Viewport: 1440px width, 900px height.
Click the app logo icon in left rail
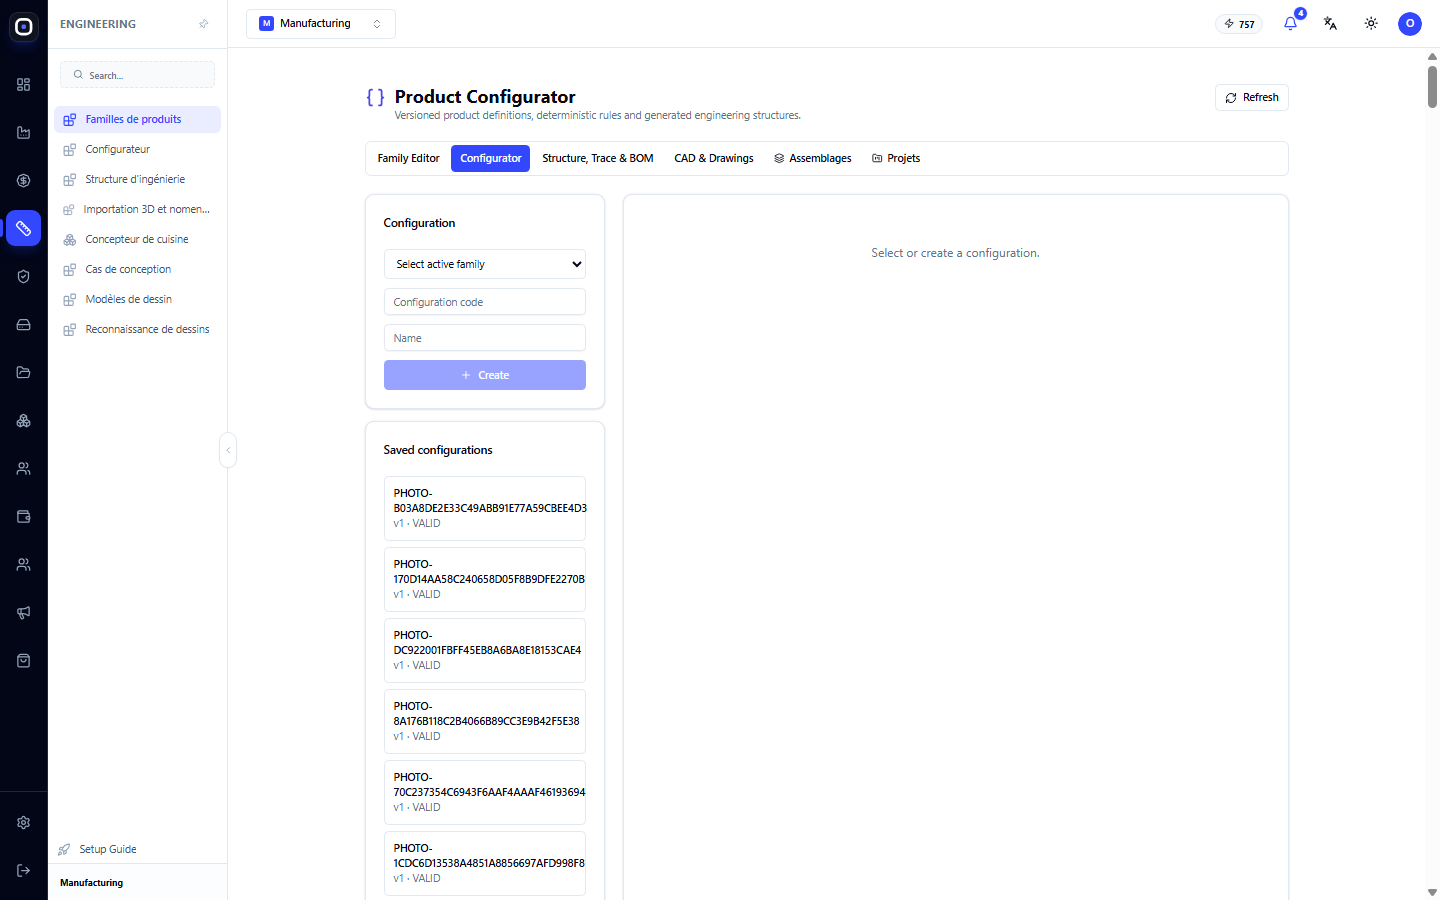coord(24,27)
